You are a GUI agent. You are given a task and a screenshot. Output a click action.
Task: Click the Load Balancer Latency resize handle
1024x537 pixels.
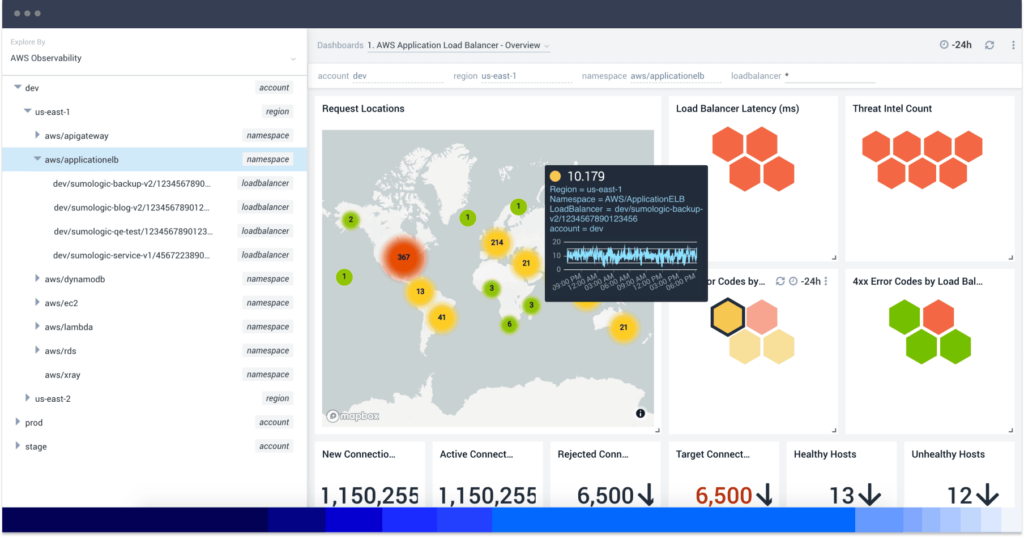tap(834, 257)
